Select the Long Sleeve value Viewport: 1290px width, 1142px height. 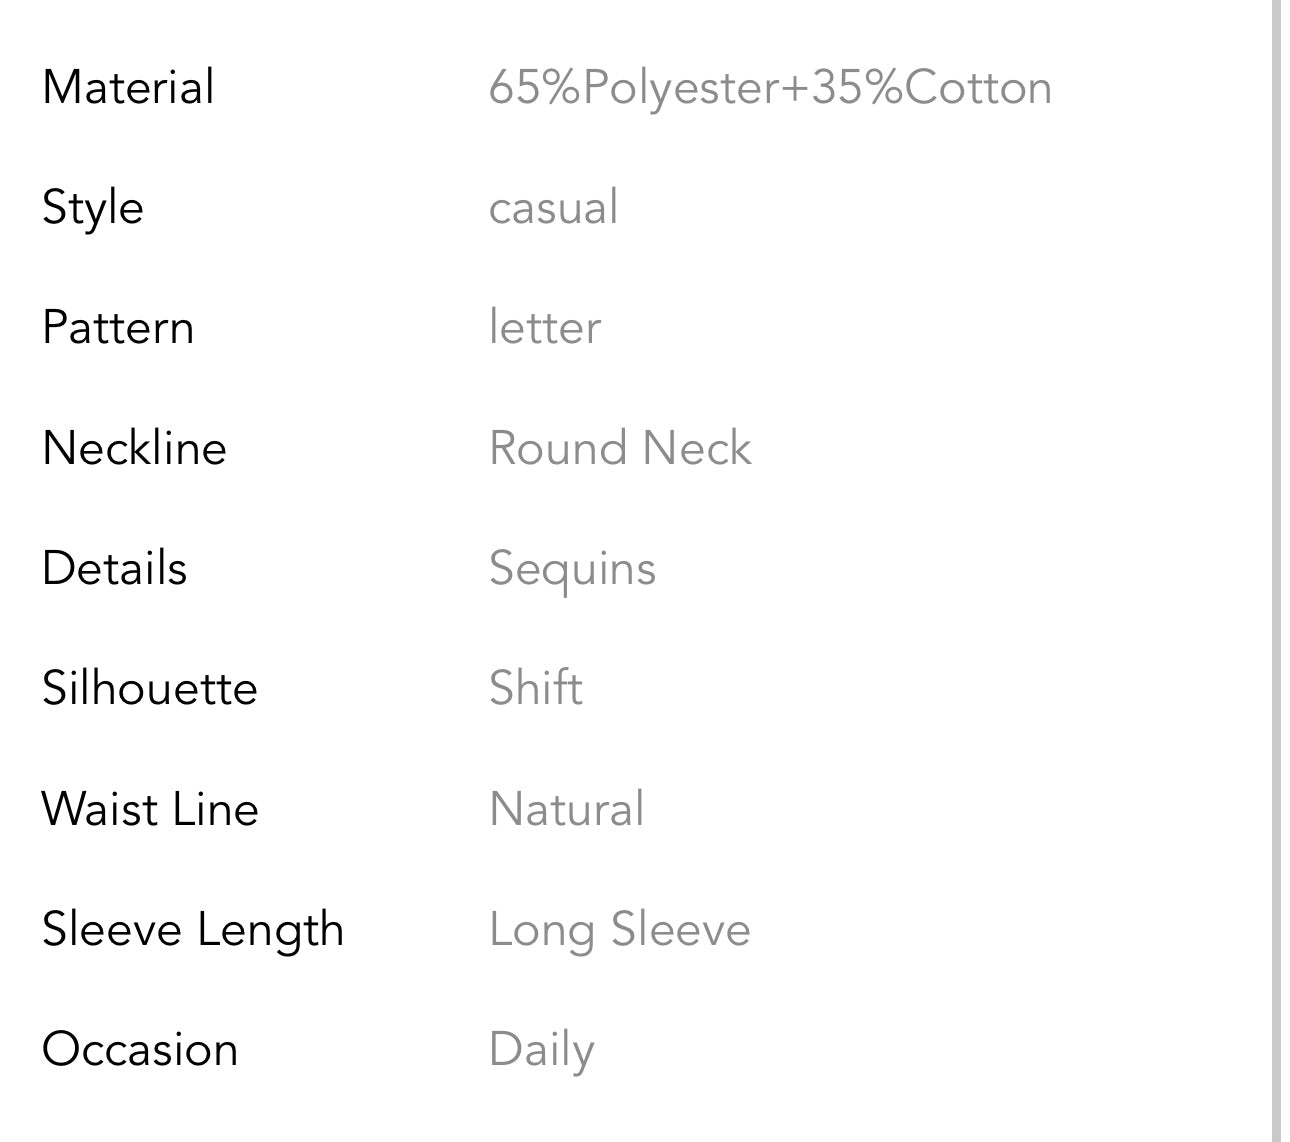coord(620,930)
